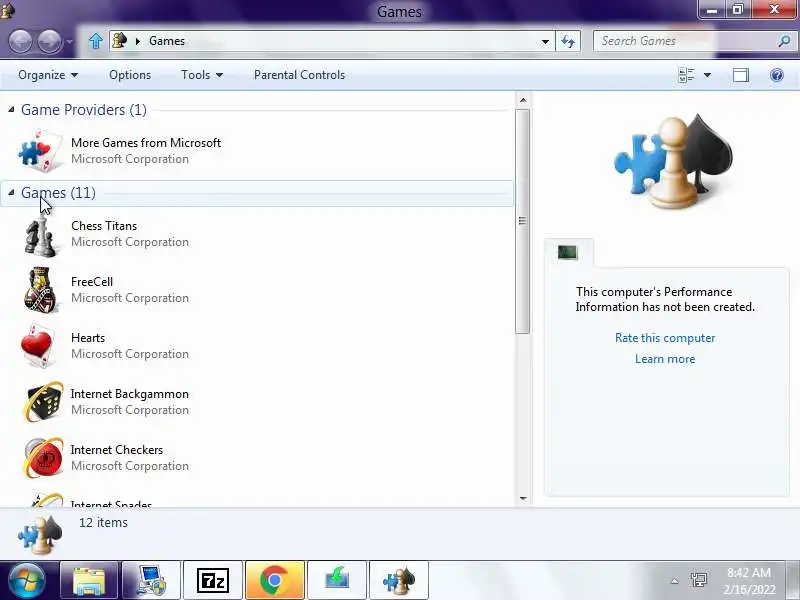This screenshot has width=800, height=600.
Task: Click the Back navigation button
Action: (x=21, y=41)
